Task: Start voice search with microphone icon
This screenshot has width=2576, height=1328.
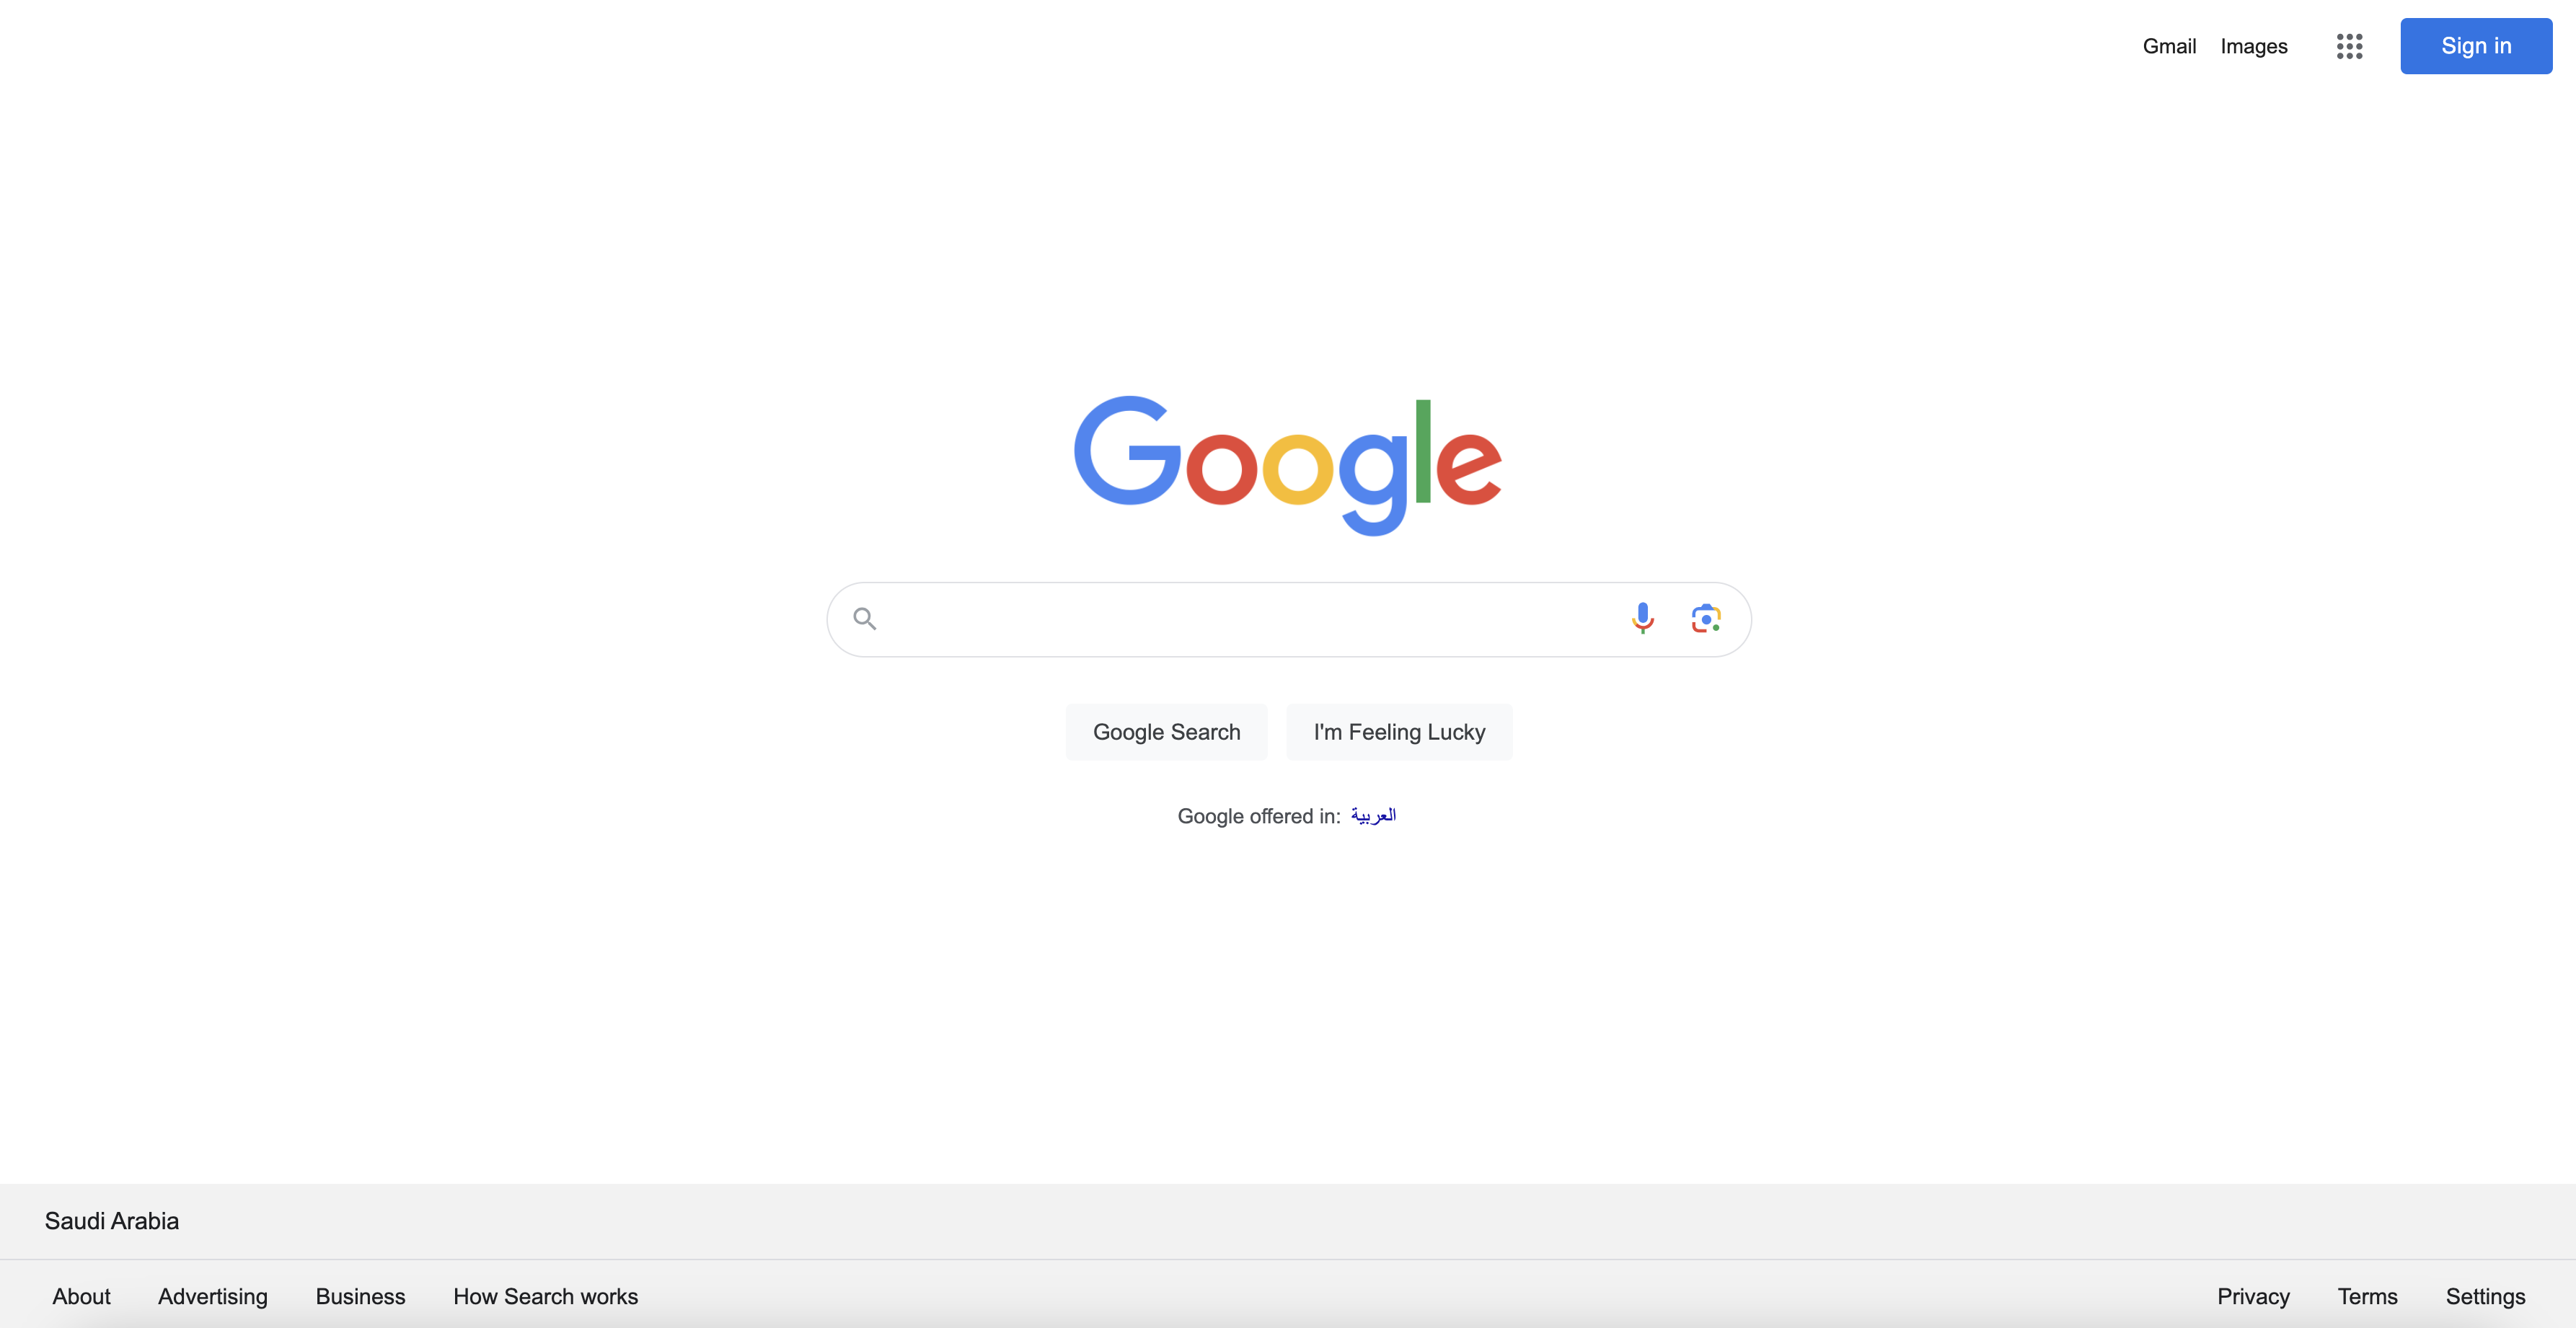Action: (1642, 619)
